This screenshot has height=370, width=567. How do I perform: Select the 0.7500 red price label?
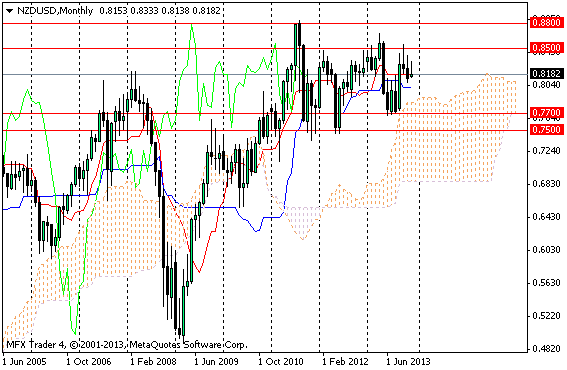[546, 129]
